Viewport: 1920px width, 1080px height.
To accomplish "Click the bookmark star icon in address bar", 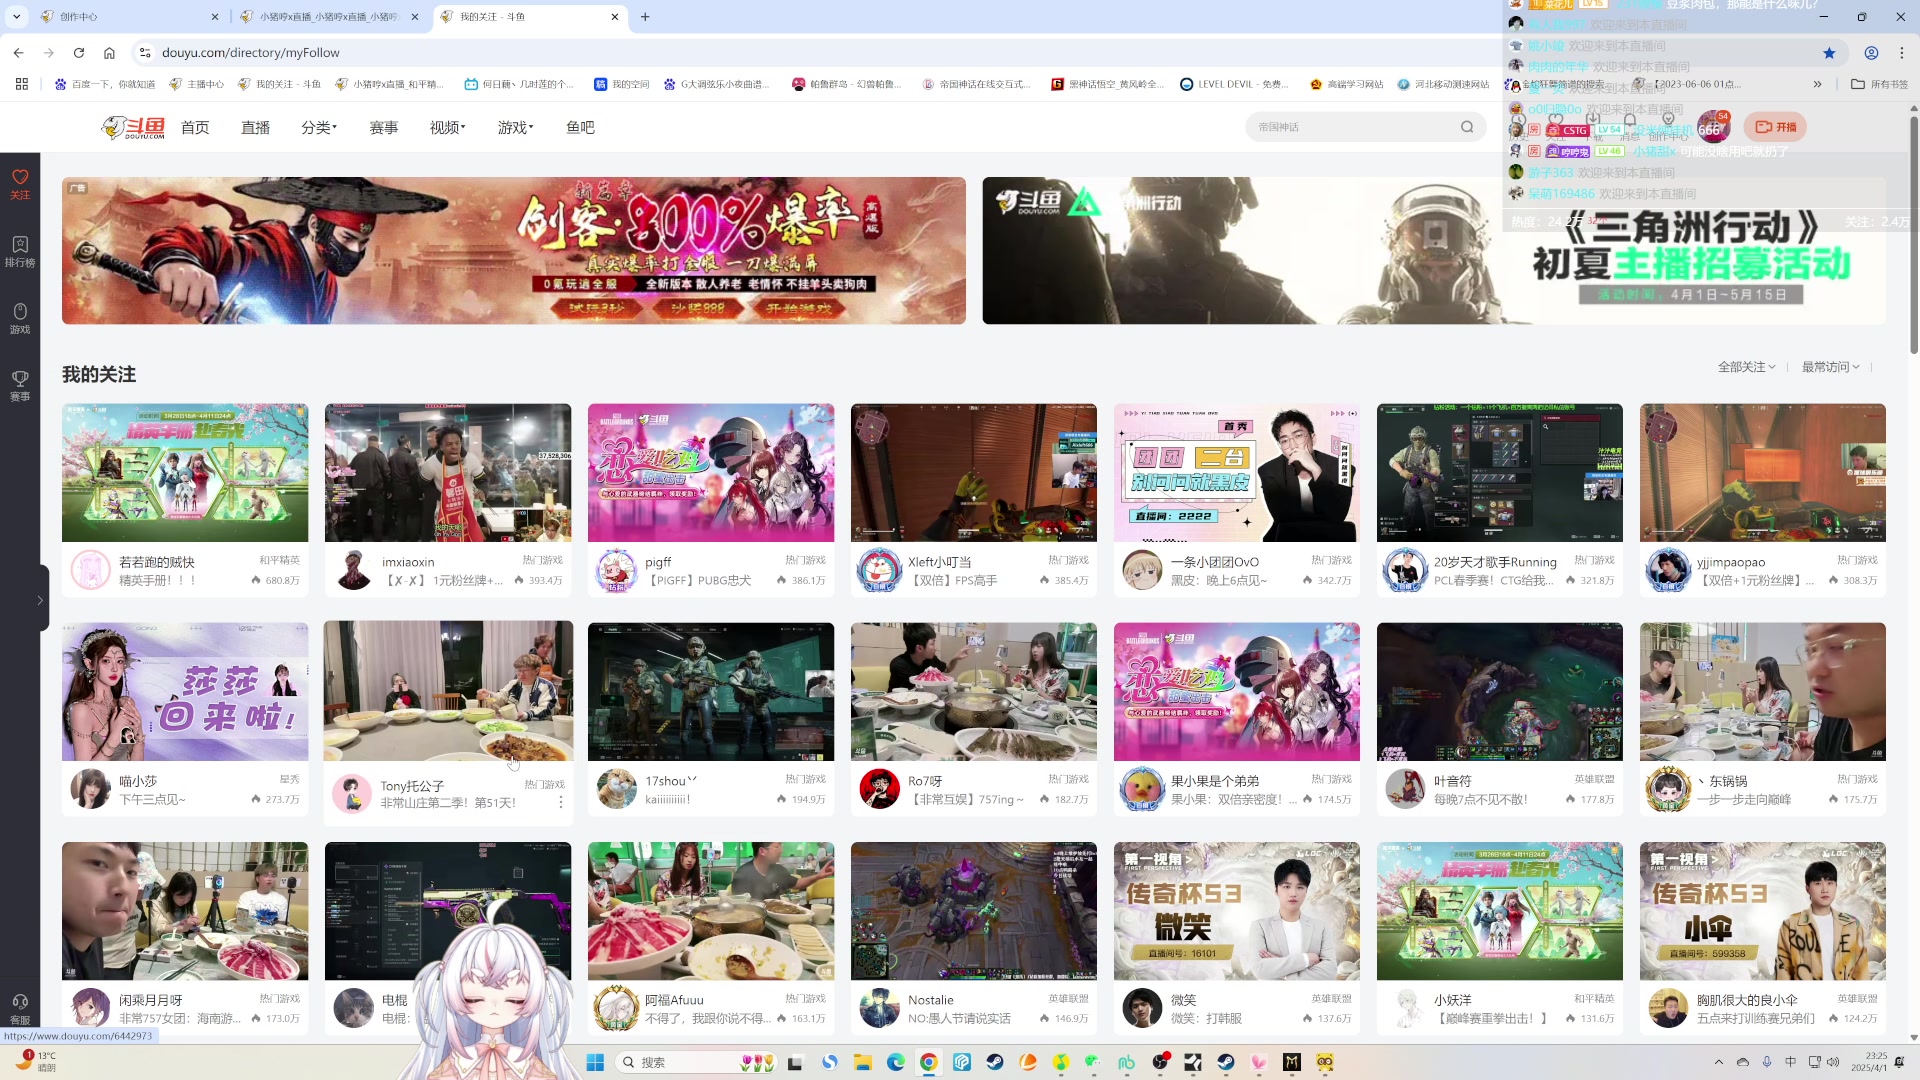I will (x=1829, y=53).
